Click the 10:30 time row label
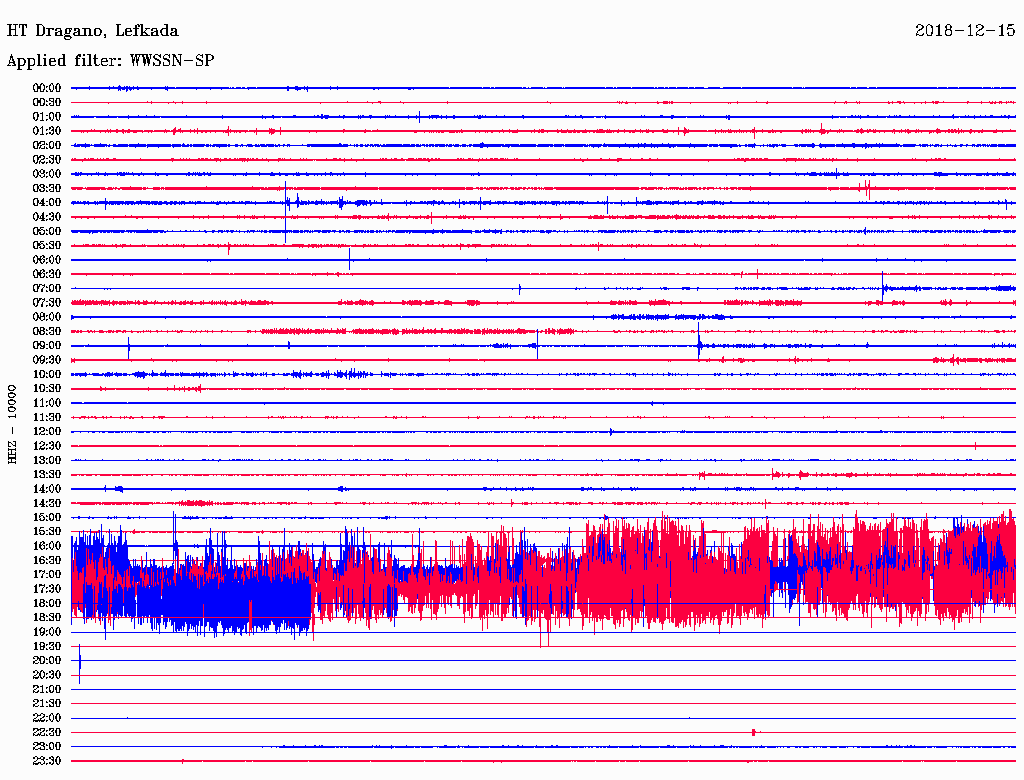This screenshot has height=780, width=1024. [47, 388]
